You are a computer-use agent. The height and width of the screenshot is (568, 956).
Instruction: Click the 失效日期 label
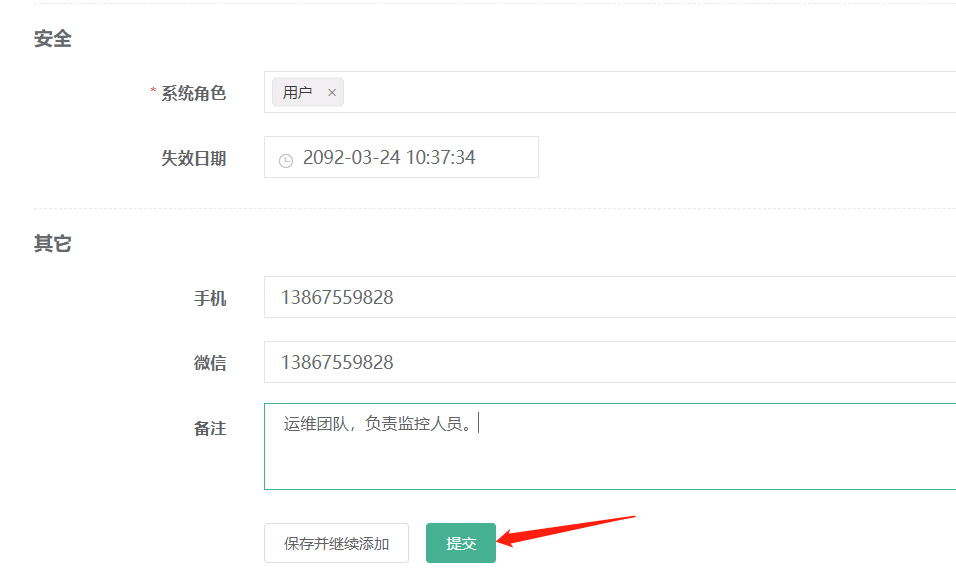(x=193, y=158)
